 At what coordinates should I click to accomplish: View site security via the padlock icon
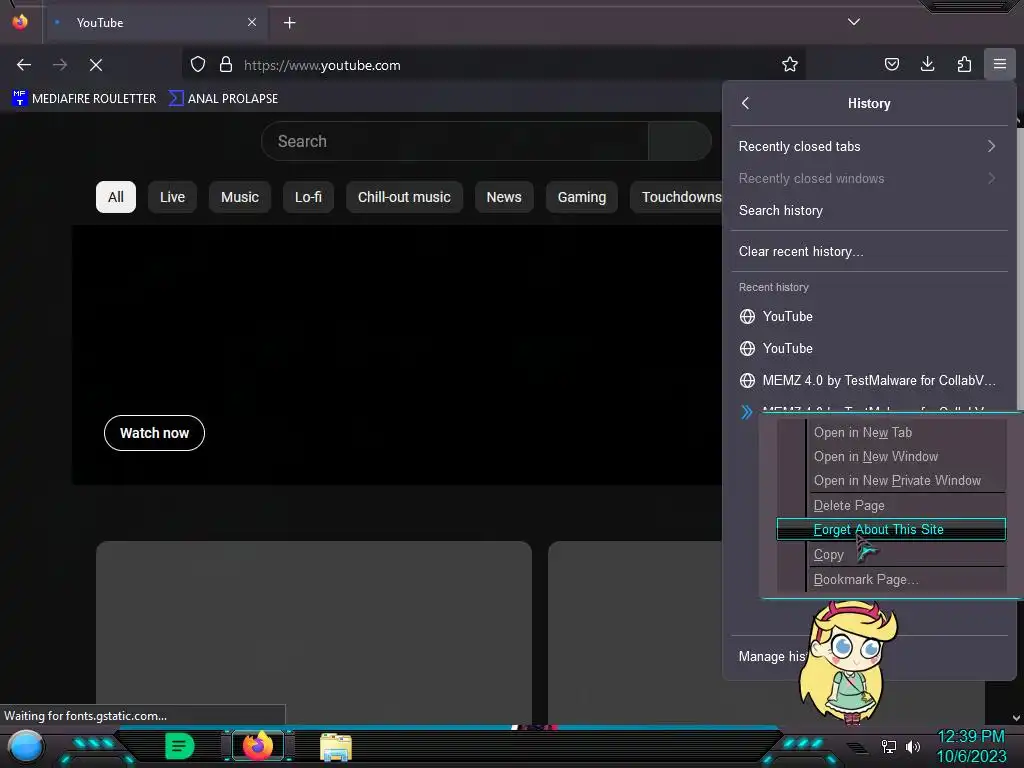coord(226,65)
